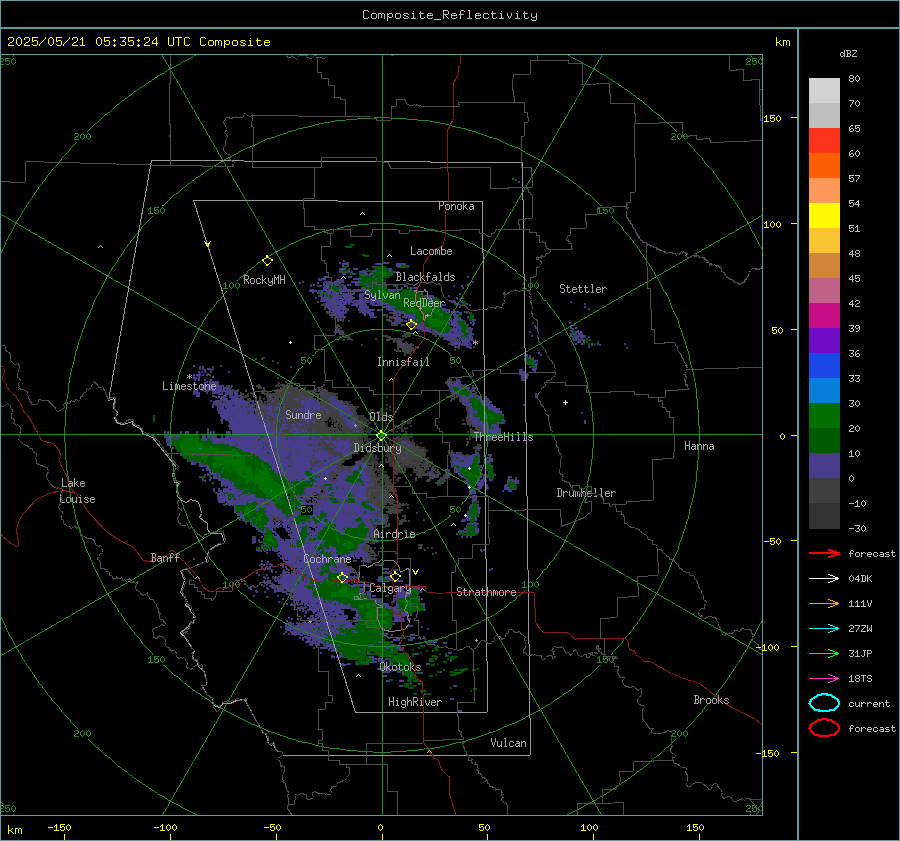Click the Vulcan city label
The image size is (900, 841).
508,743
